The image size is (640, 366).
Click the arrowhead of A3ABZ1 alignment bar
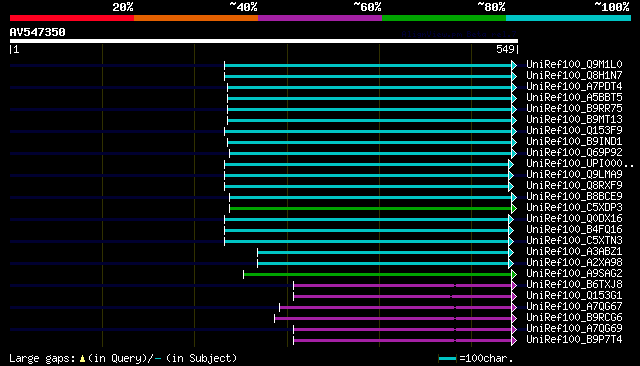pos(511,253)
